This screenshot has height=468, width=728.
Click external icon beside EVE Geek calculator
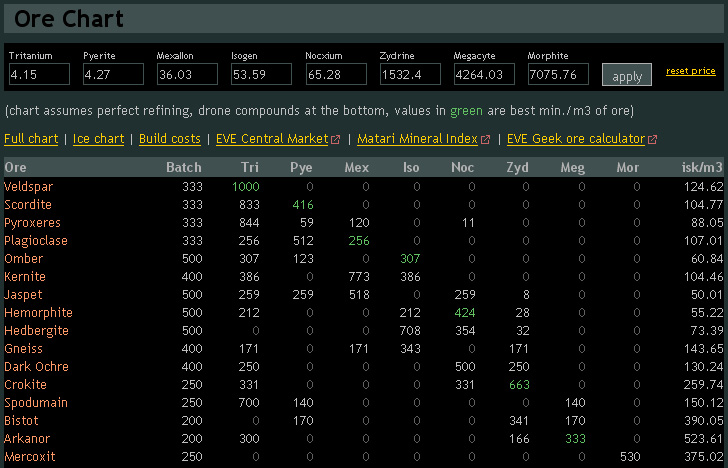pos(652,139)
